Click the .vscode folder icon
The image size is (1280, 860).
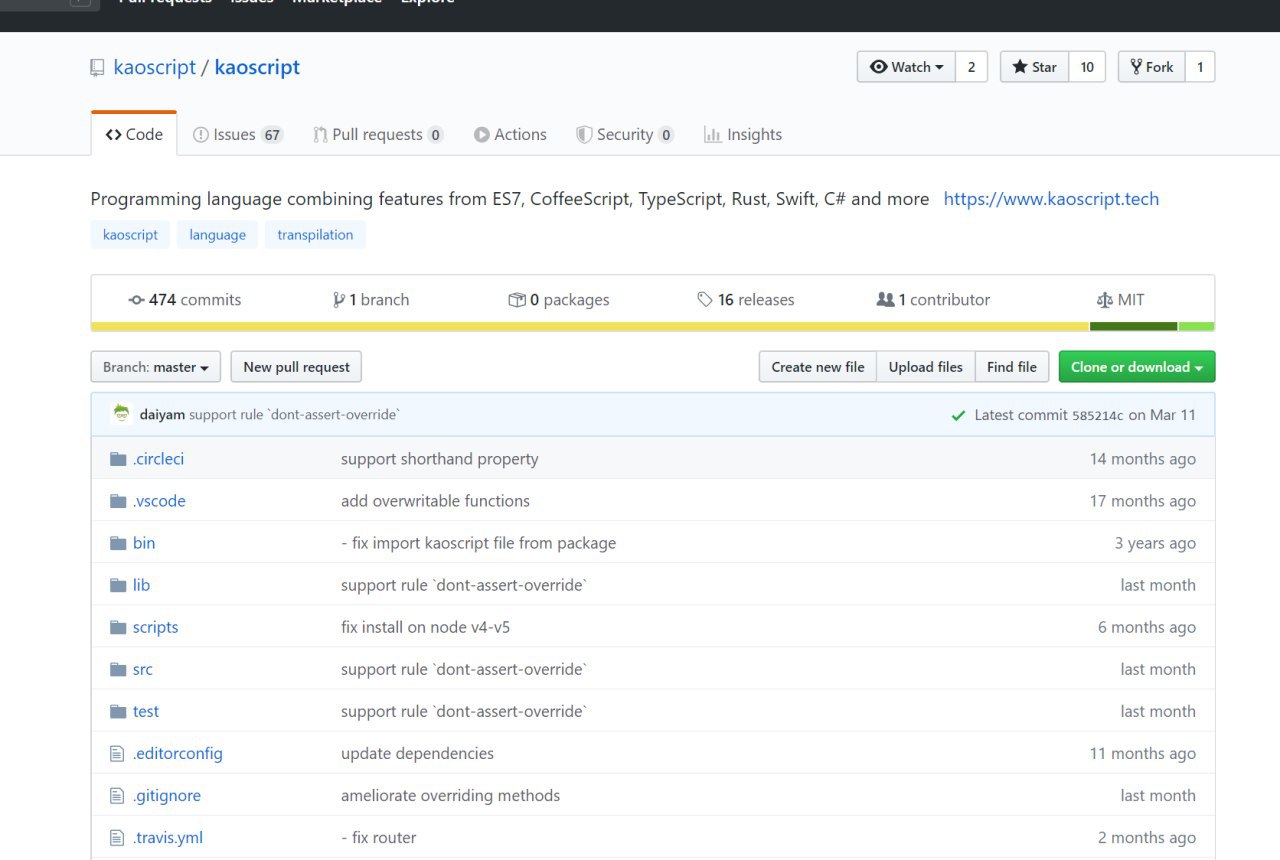coord(118,501)
